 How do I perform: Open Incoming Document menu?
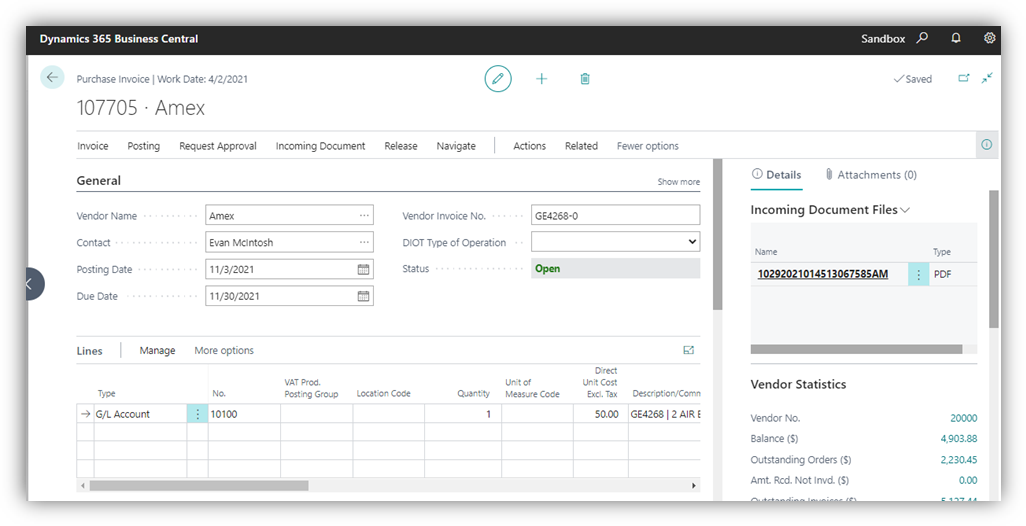(321, 146)
